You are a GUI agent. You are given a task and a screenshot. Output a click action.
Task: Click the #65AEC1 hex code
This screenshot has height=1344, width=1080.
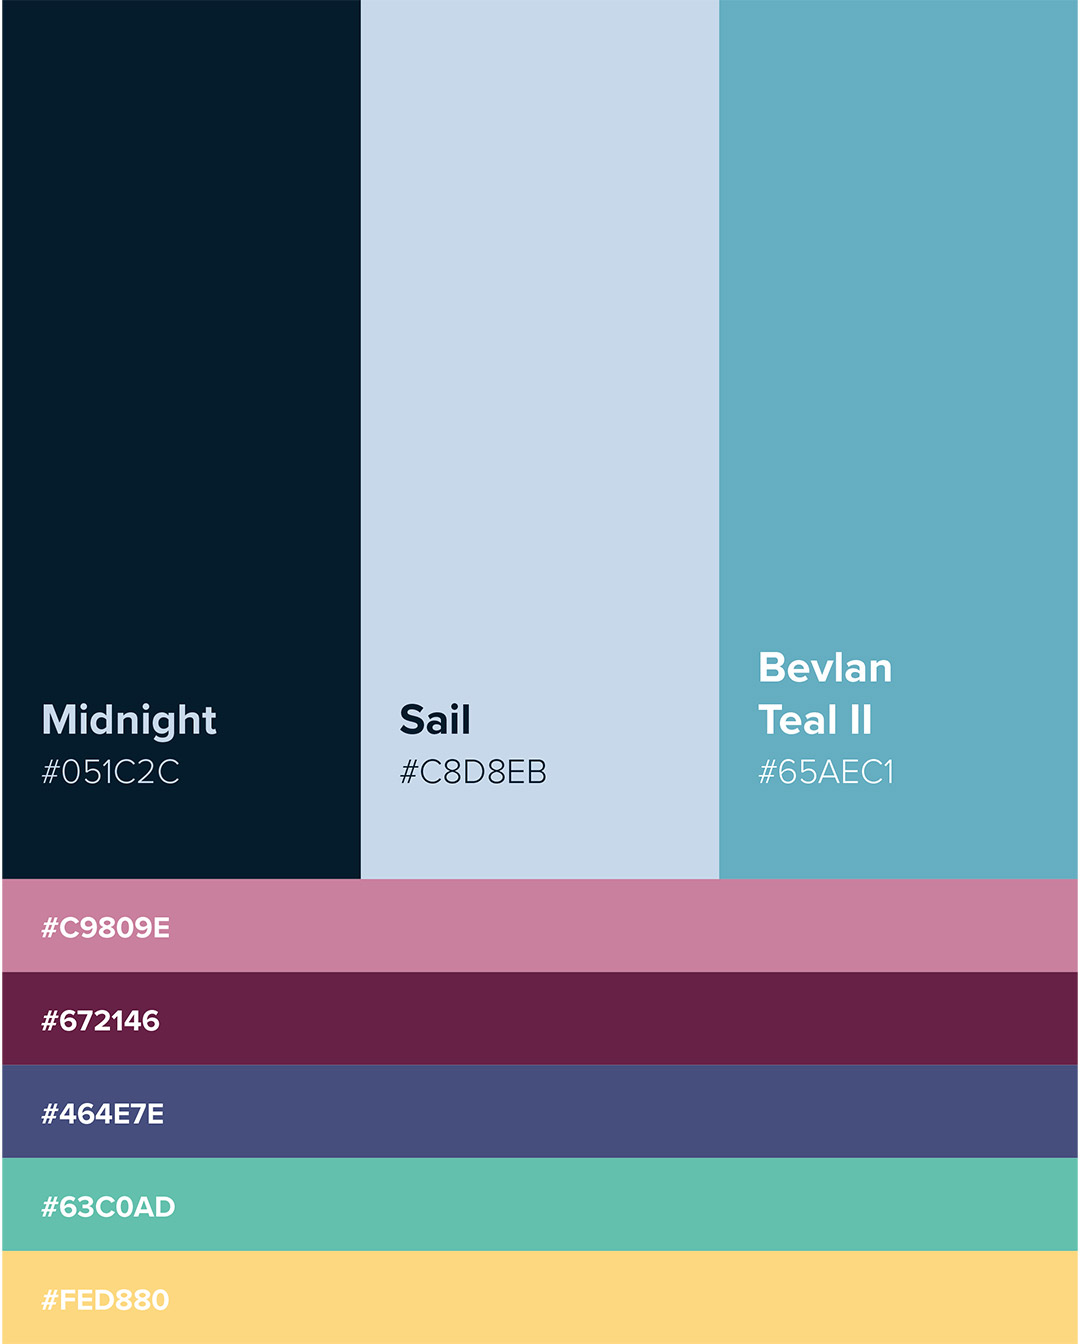pyautogui.click(x=826, y=772)
